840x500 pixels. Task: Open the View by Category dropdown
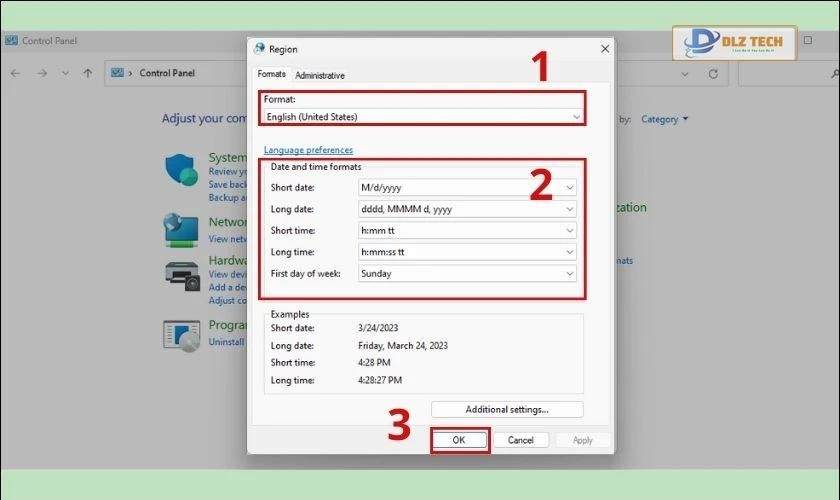(x=665, y=119)
